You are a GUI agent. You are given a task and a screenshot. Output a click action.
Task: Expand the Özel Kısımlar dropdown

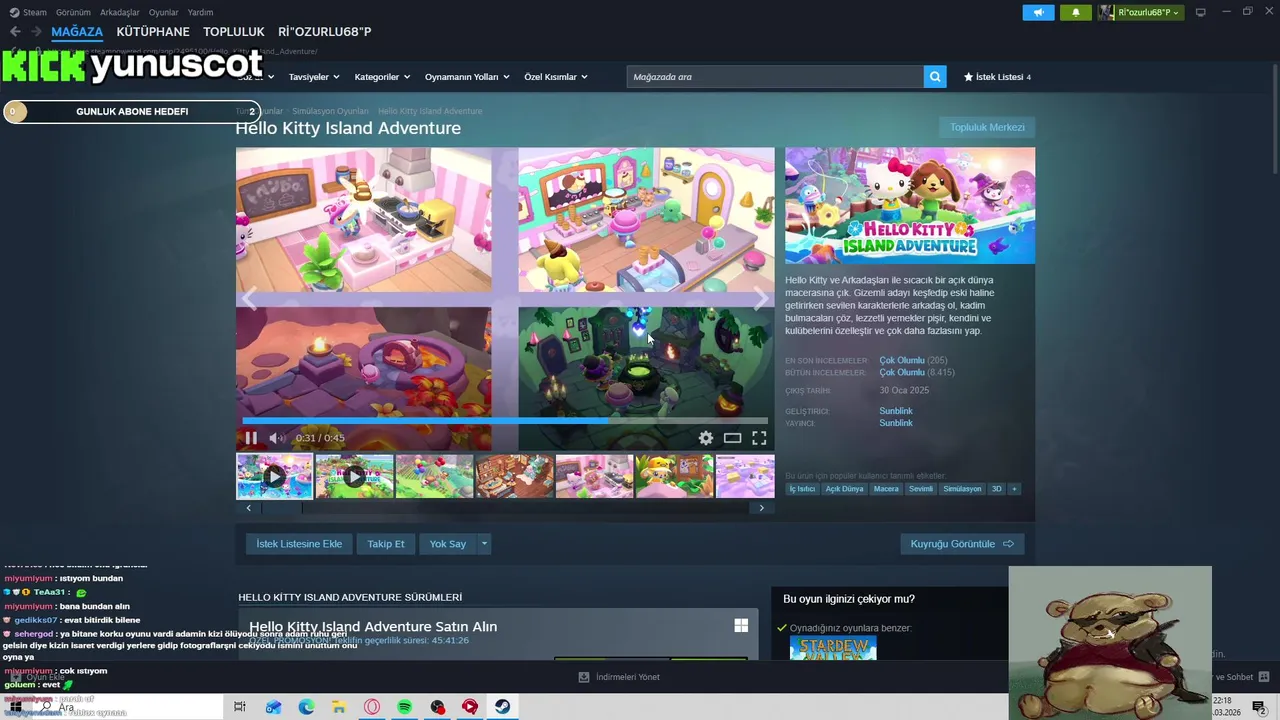(x=556, y=77)
